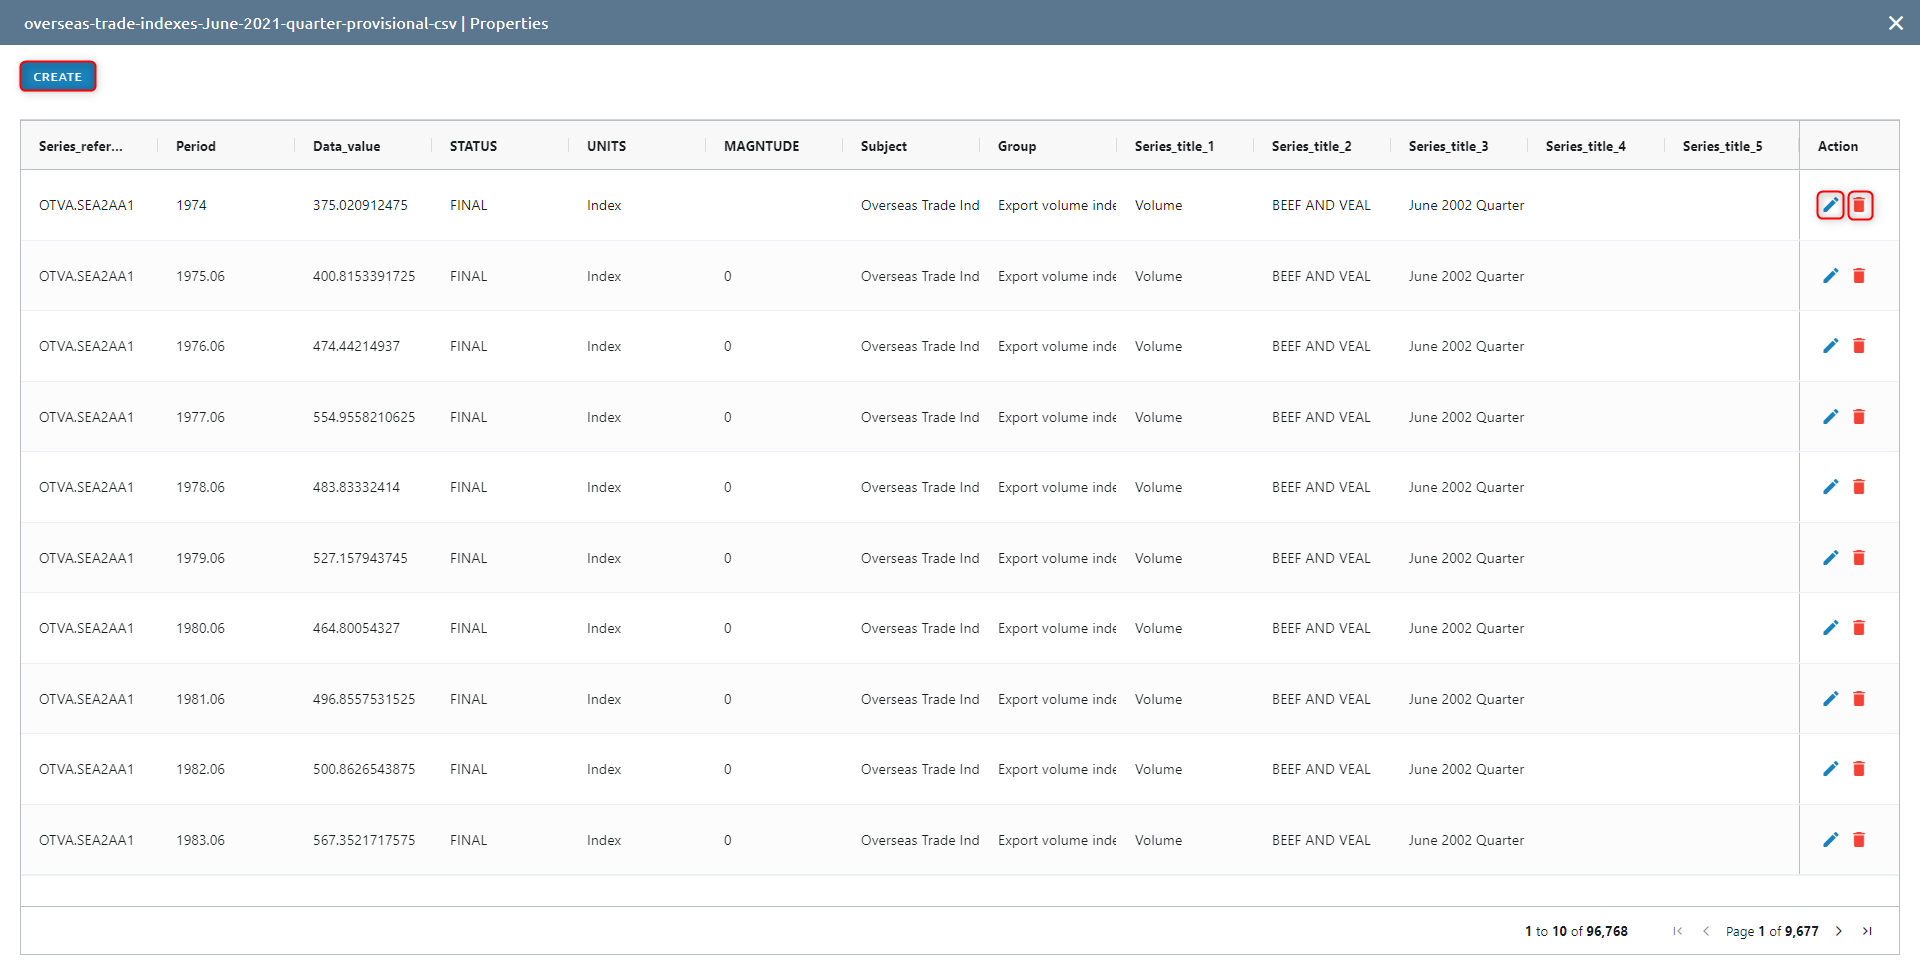The height and width of the screenshot is (969, 1920).
Task: Click June 2002 Quarter in the 1982.06 row
Action: click(1466, 769)
